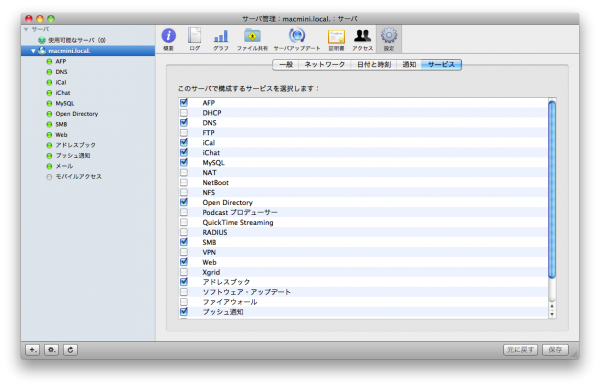This screenshot has height=388, width=600.
Task: Uncheck the プッシュ通知 checkbox in list
Action: (x=184, y=311)
